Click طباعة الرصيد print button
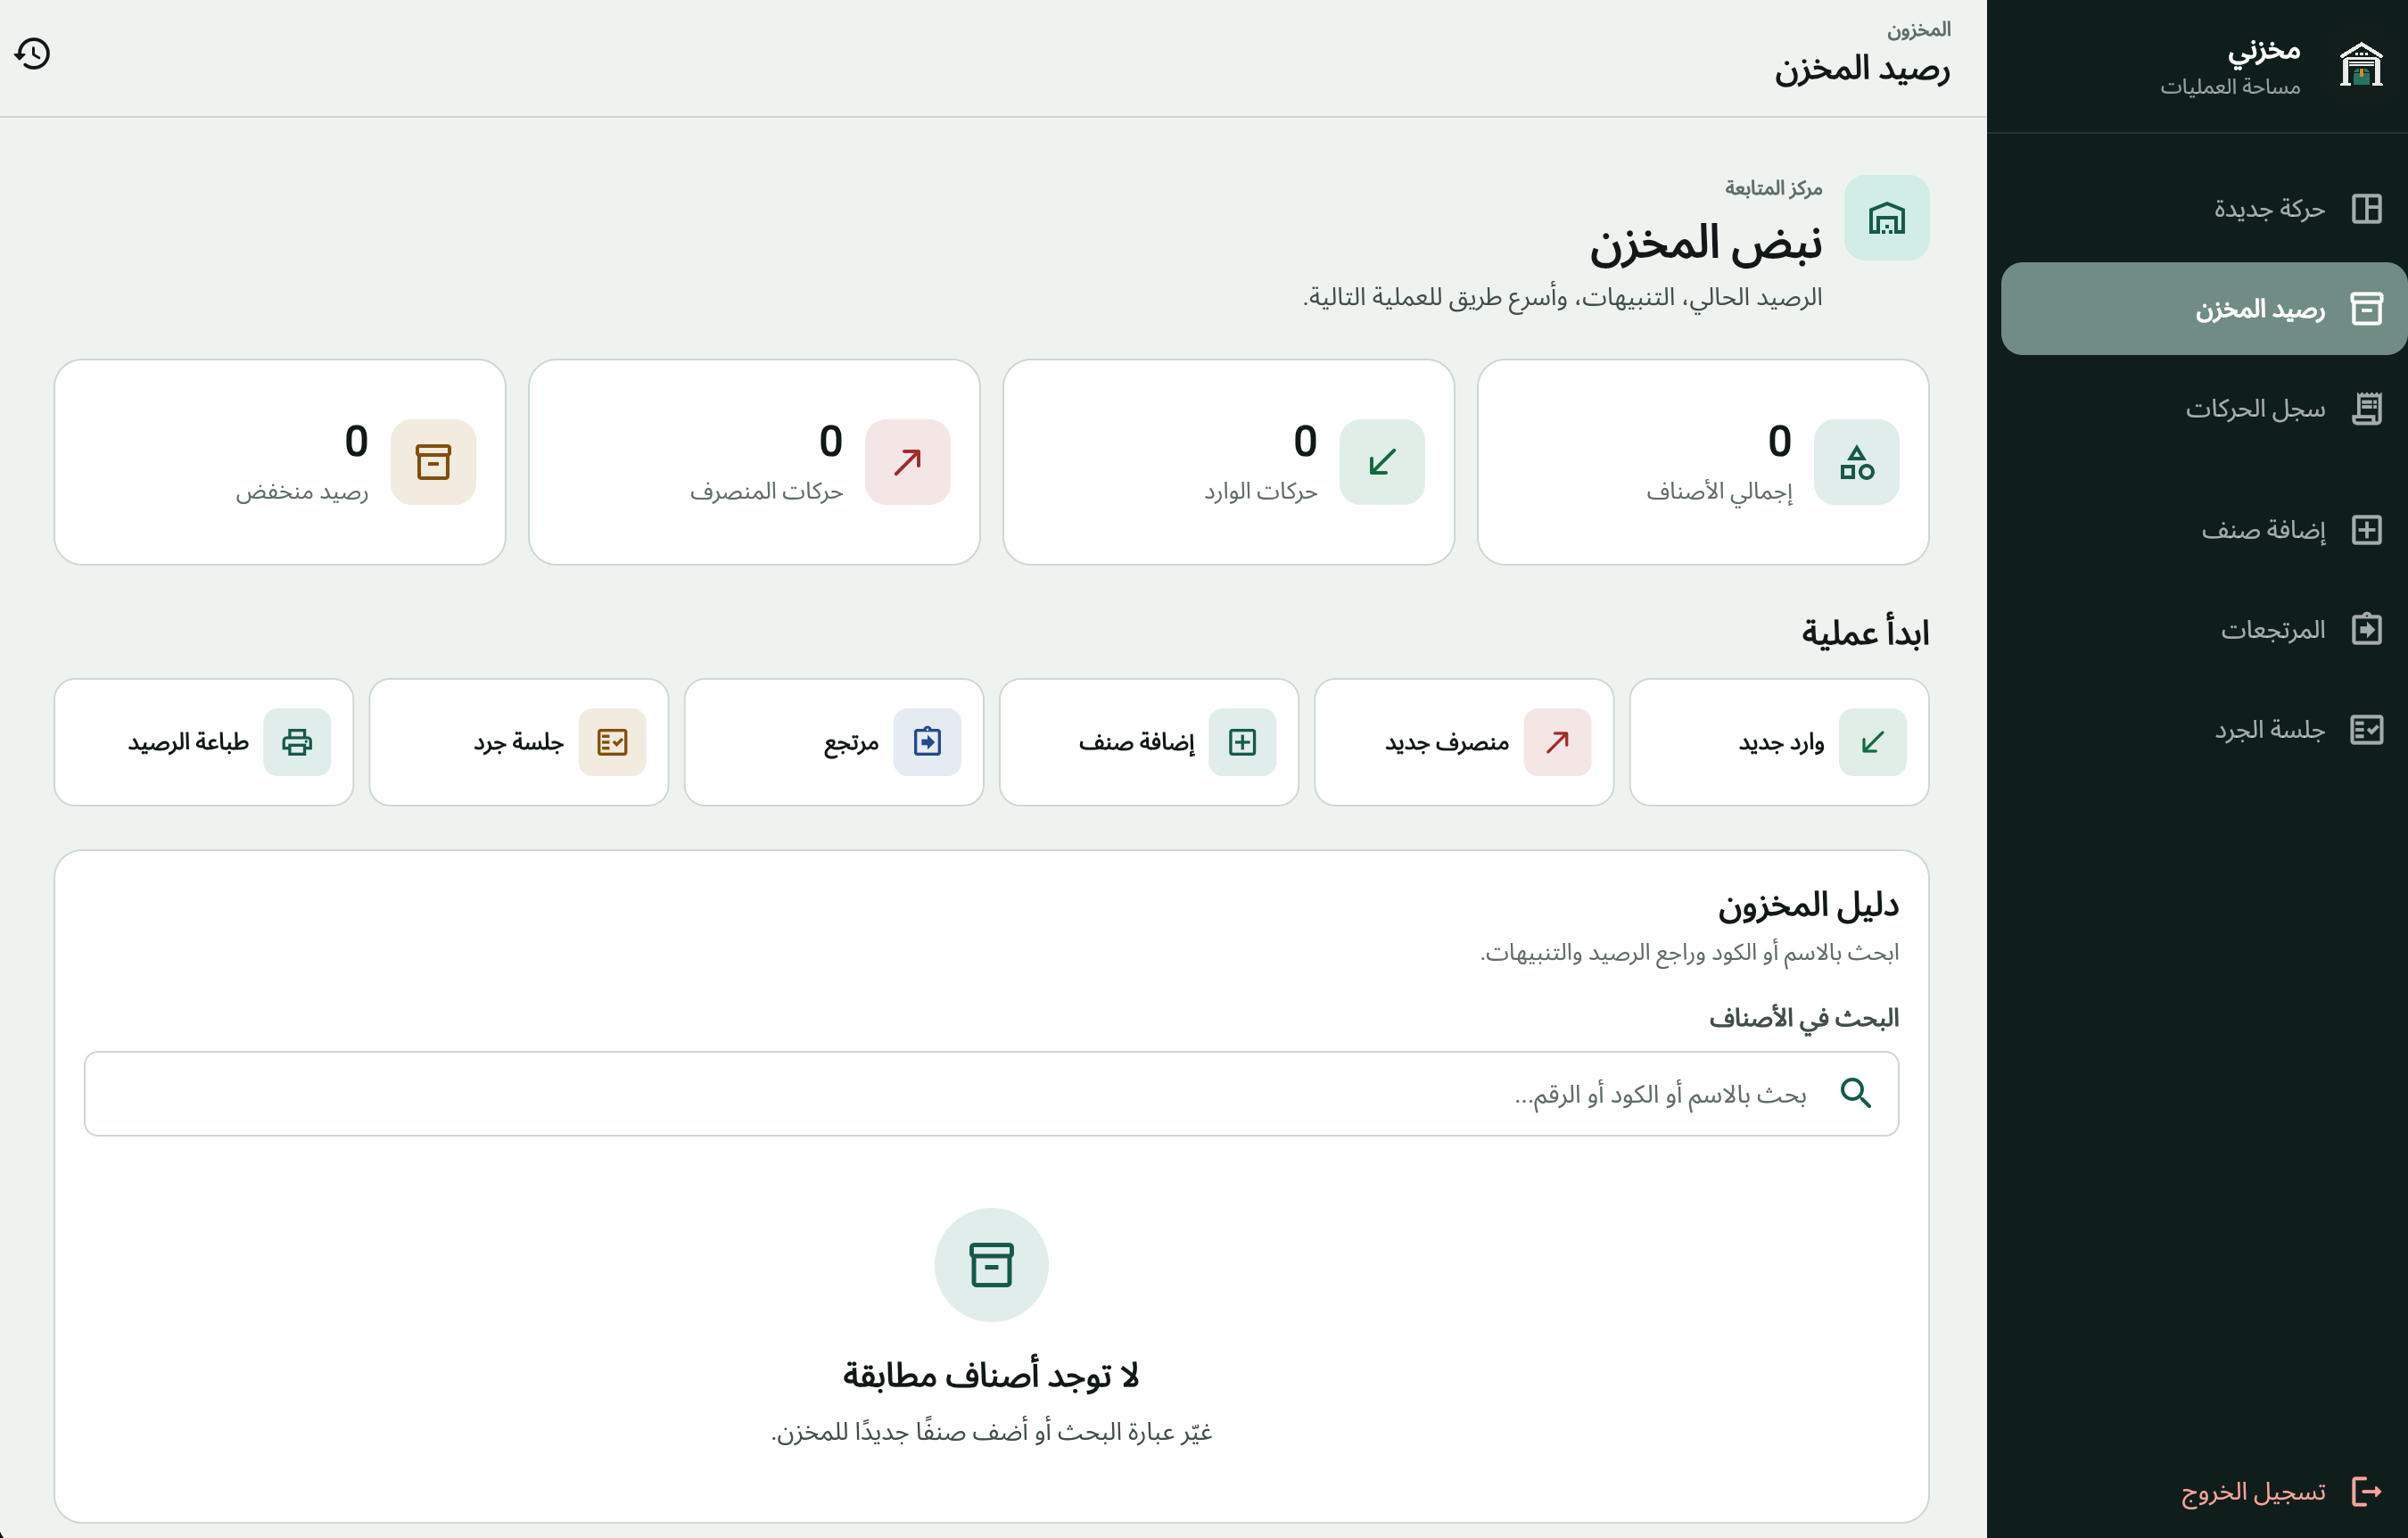Screen dimensions: 2408x1538 [203, 742]
